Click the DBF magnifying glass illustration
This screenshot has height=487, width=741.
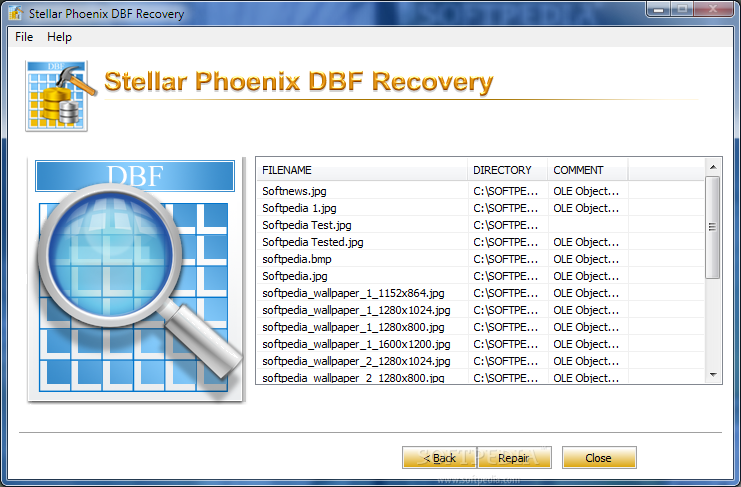(136, 280)
